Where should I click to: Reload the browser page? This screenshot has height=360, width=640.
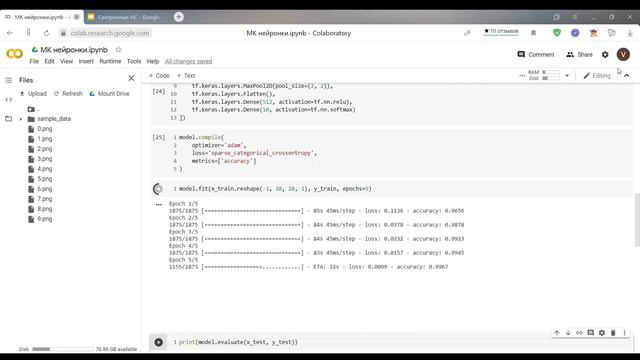[46, 33]
